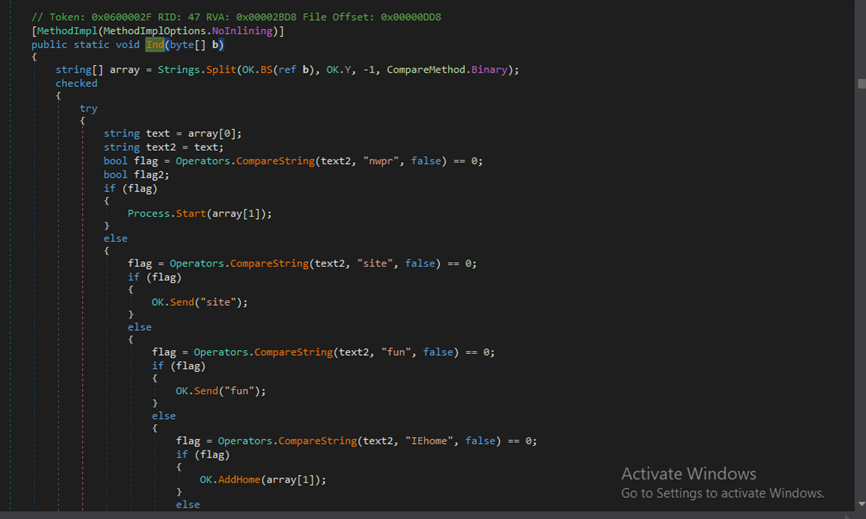
Task: Navigate to the BS method reference
Action: pos(266,70)
